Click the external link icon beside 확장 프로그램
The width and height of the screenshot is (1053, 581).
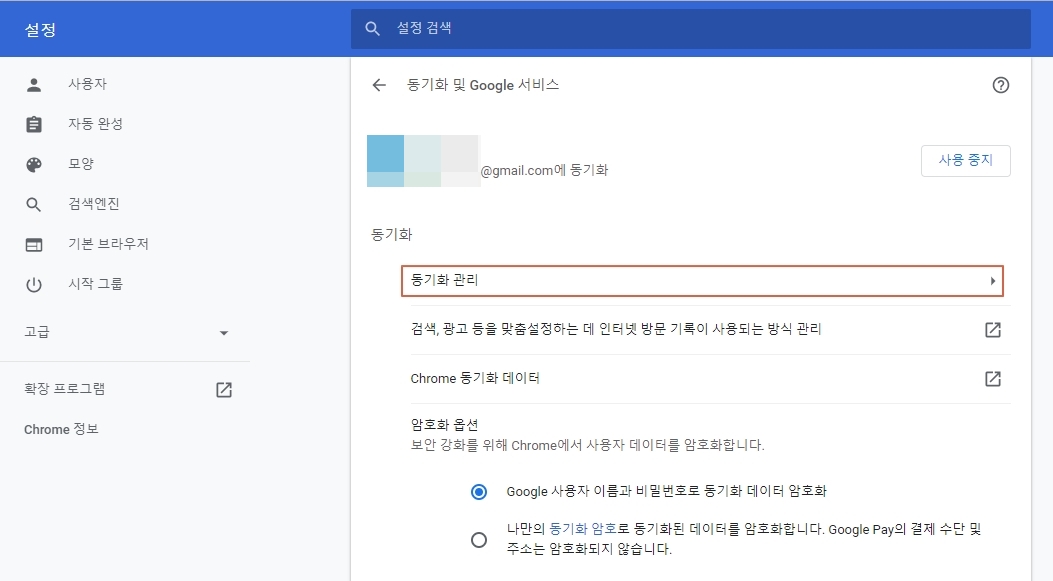224,390
